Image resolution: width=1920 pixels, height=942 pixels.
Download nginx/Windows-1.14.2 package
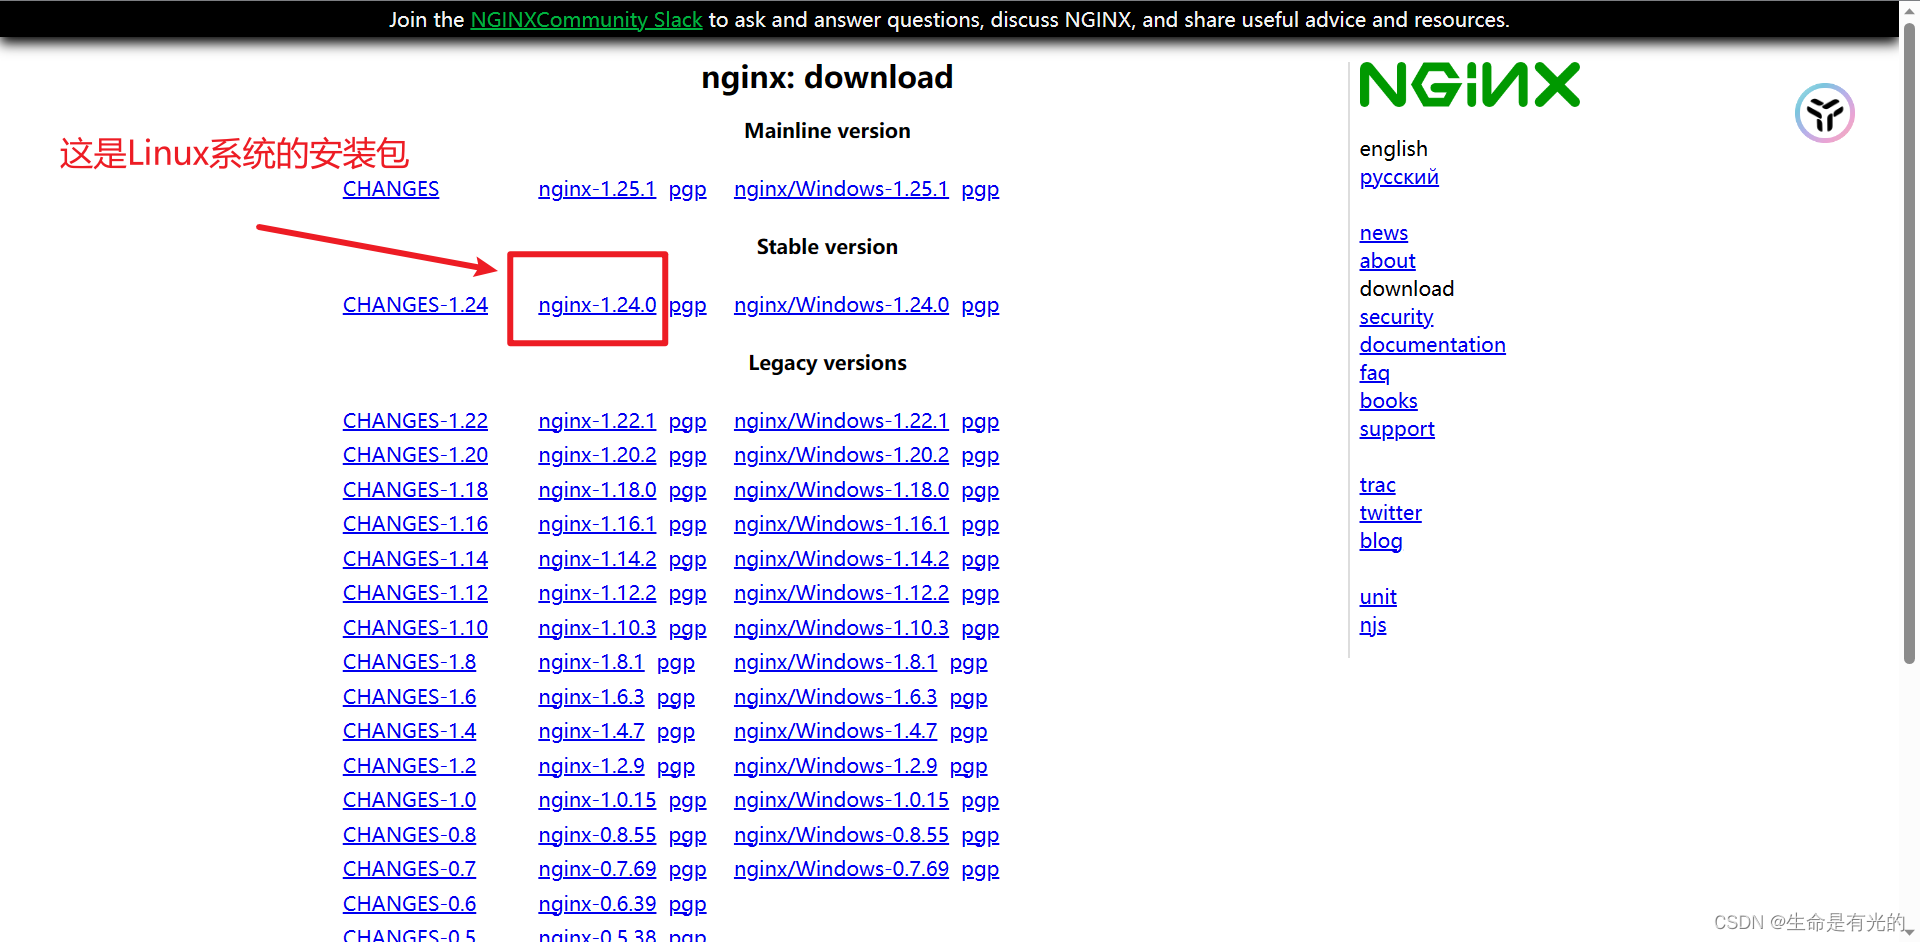pyautogui.click(x=841, y=559)
